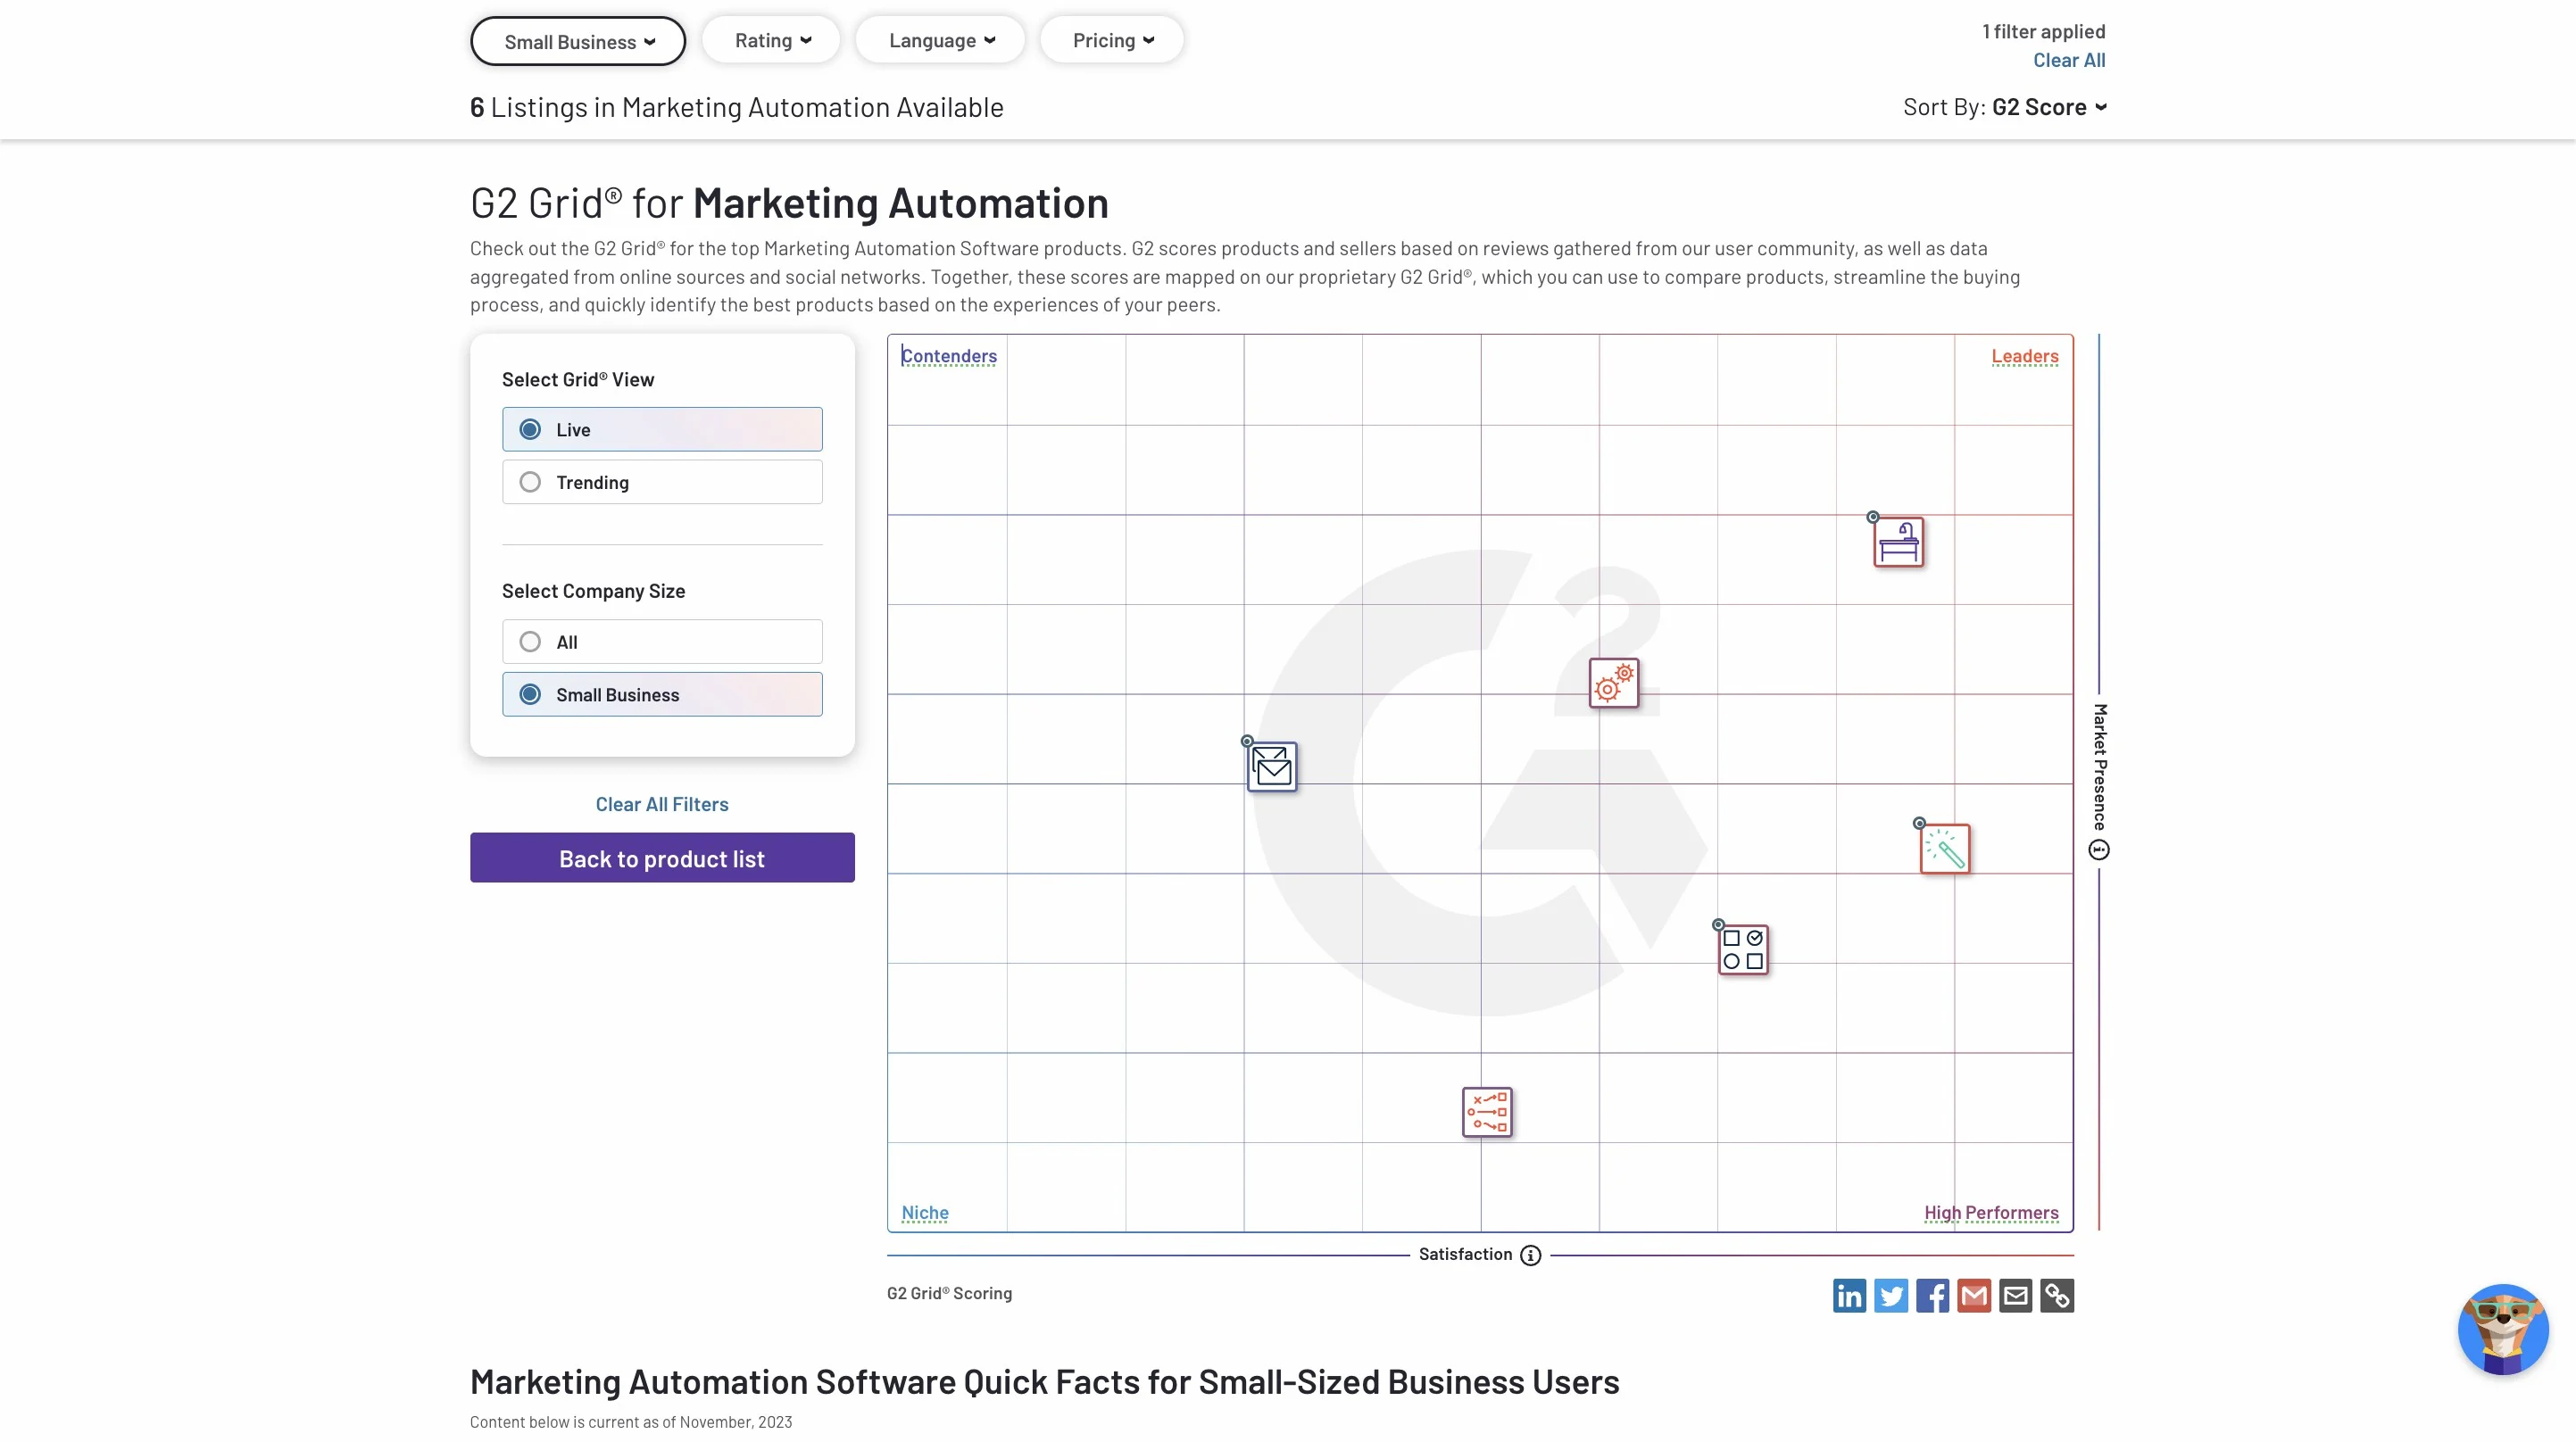This screenshot has height=1442, width=2576.
Task: Change the Sort By G2 Score dropdown
Action: click(x=2004, y=107)
